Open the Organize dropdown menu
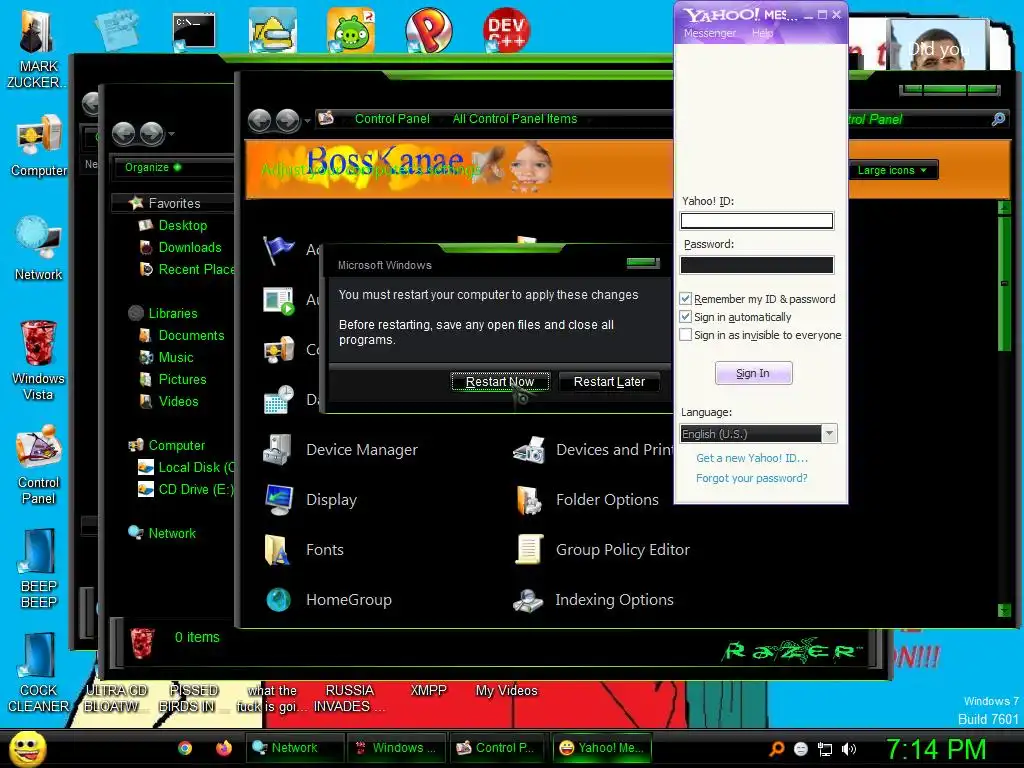The image size is (1024, 768). (153, 167)
